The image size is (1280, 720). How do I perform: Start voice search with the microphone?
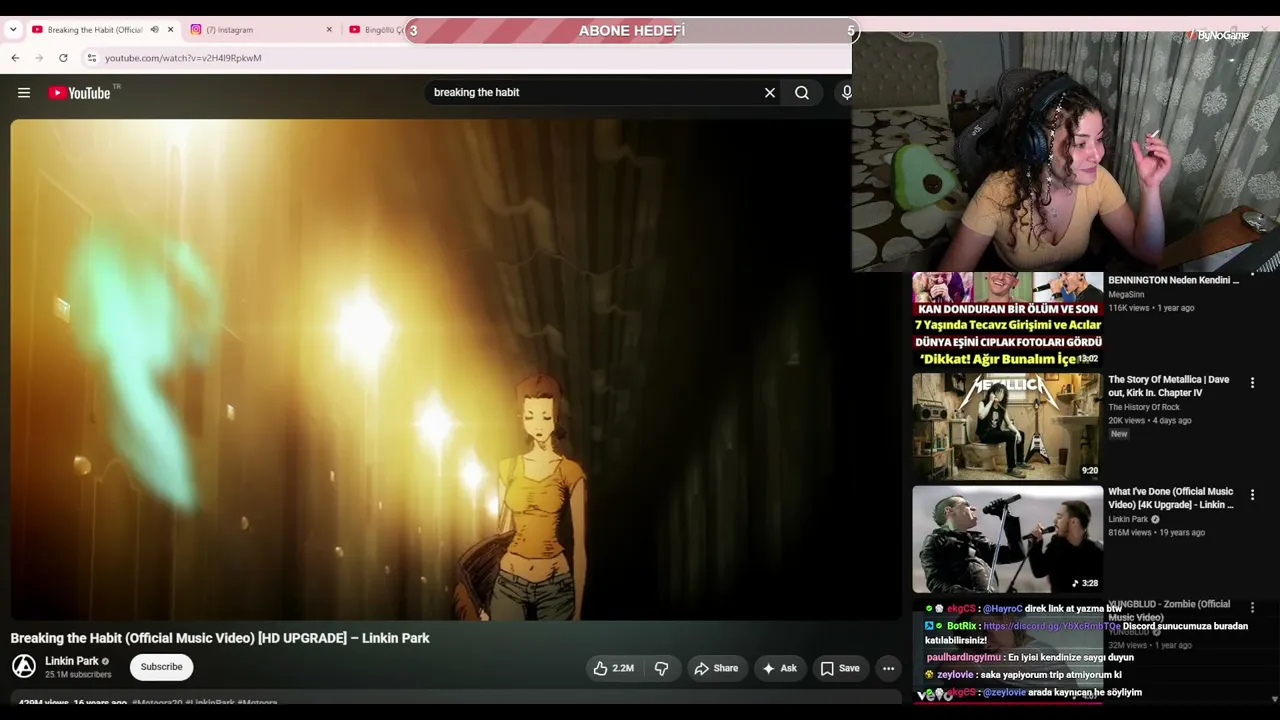coord(846,93)
